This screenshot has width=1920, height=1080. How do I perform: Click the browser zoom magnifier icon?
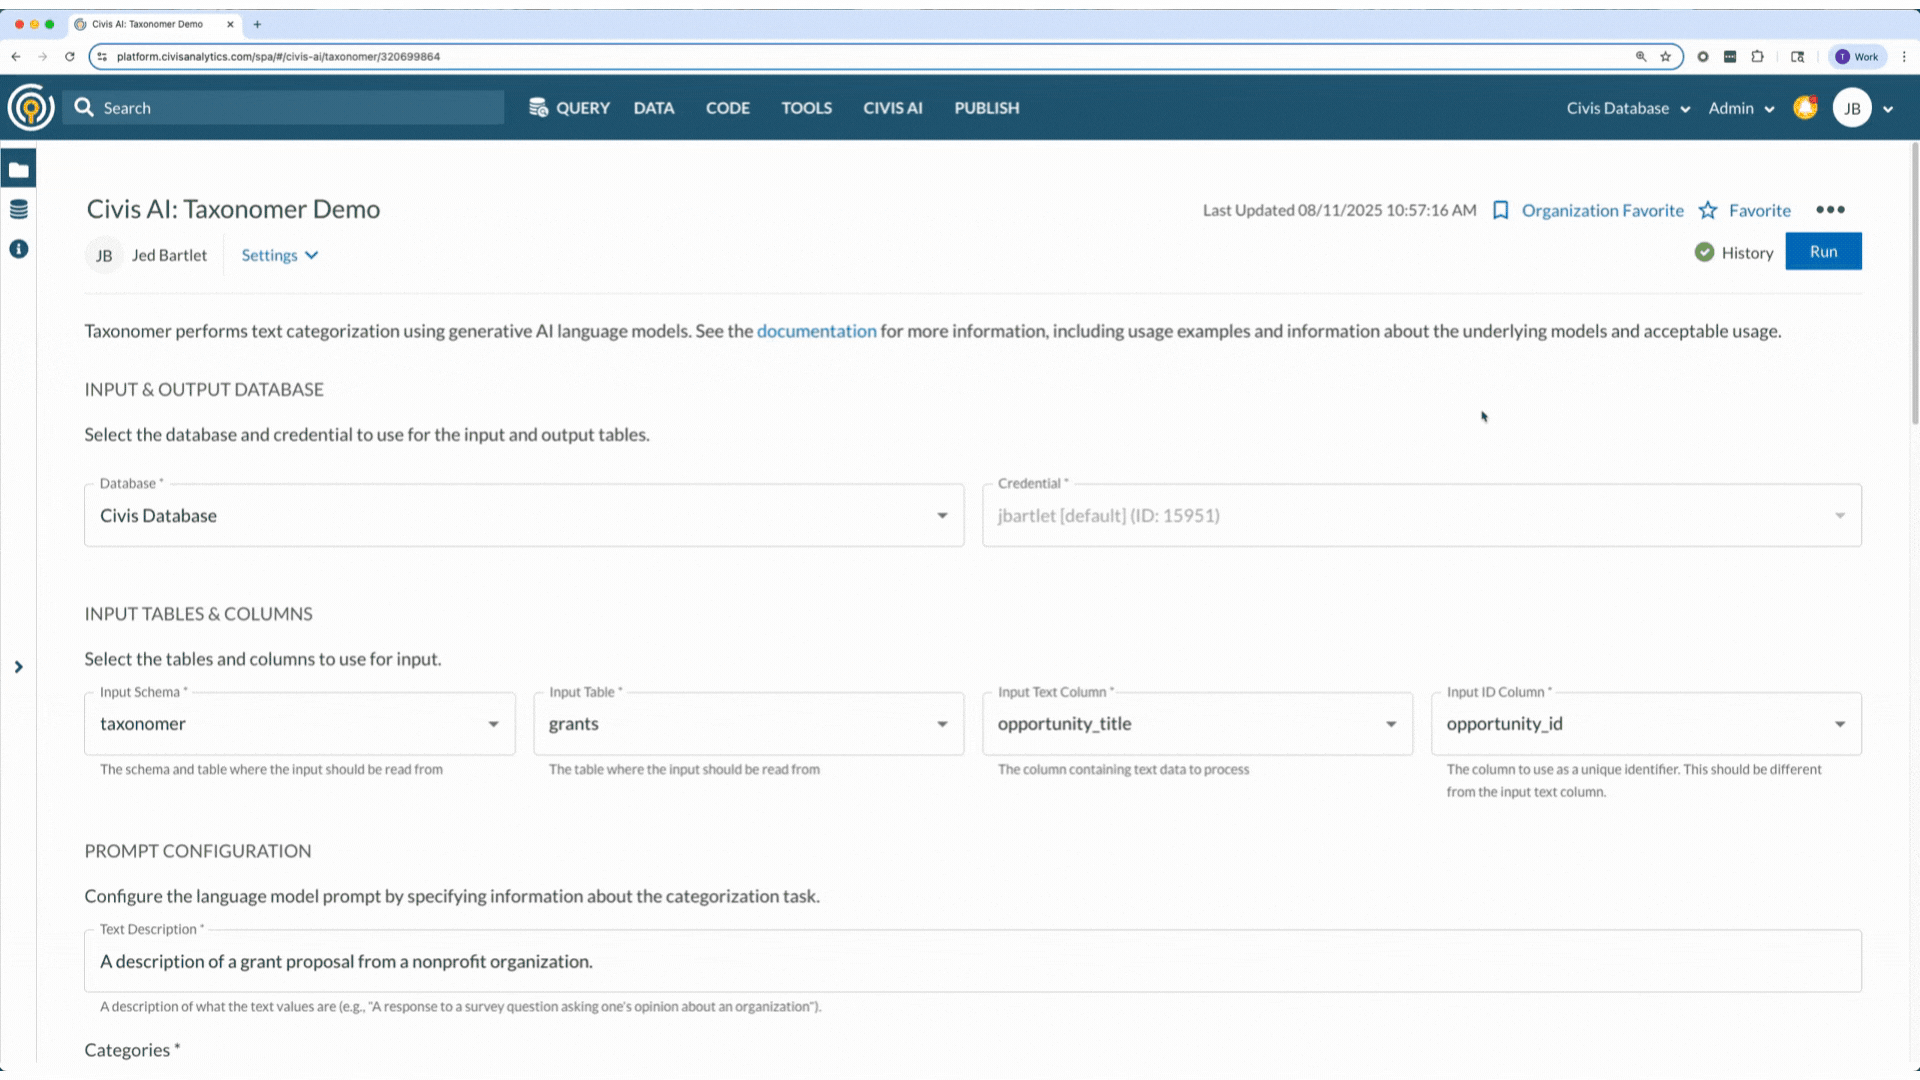point(1641,57)
